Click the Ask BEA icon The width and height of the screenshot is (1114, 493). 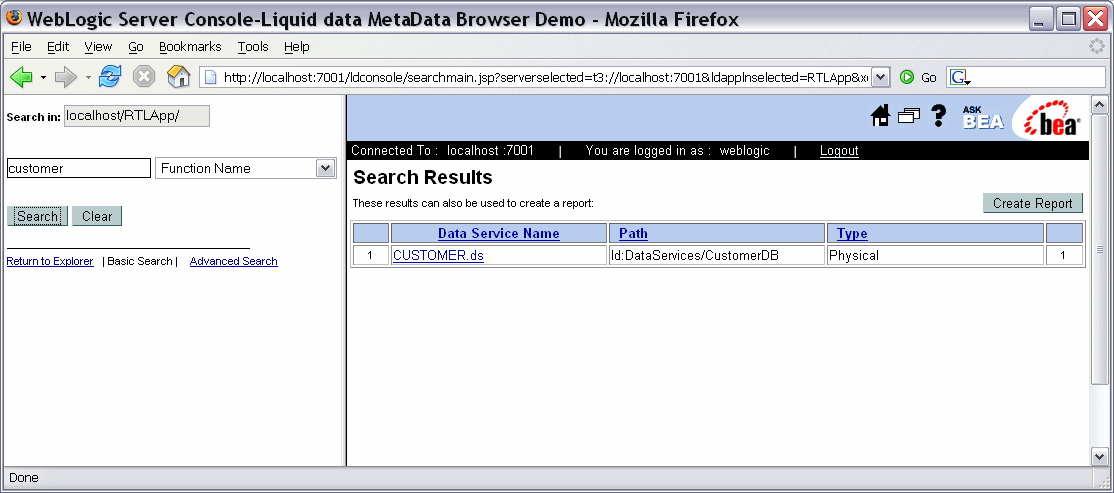[x=983, y=118]
